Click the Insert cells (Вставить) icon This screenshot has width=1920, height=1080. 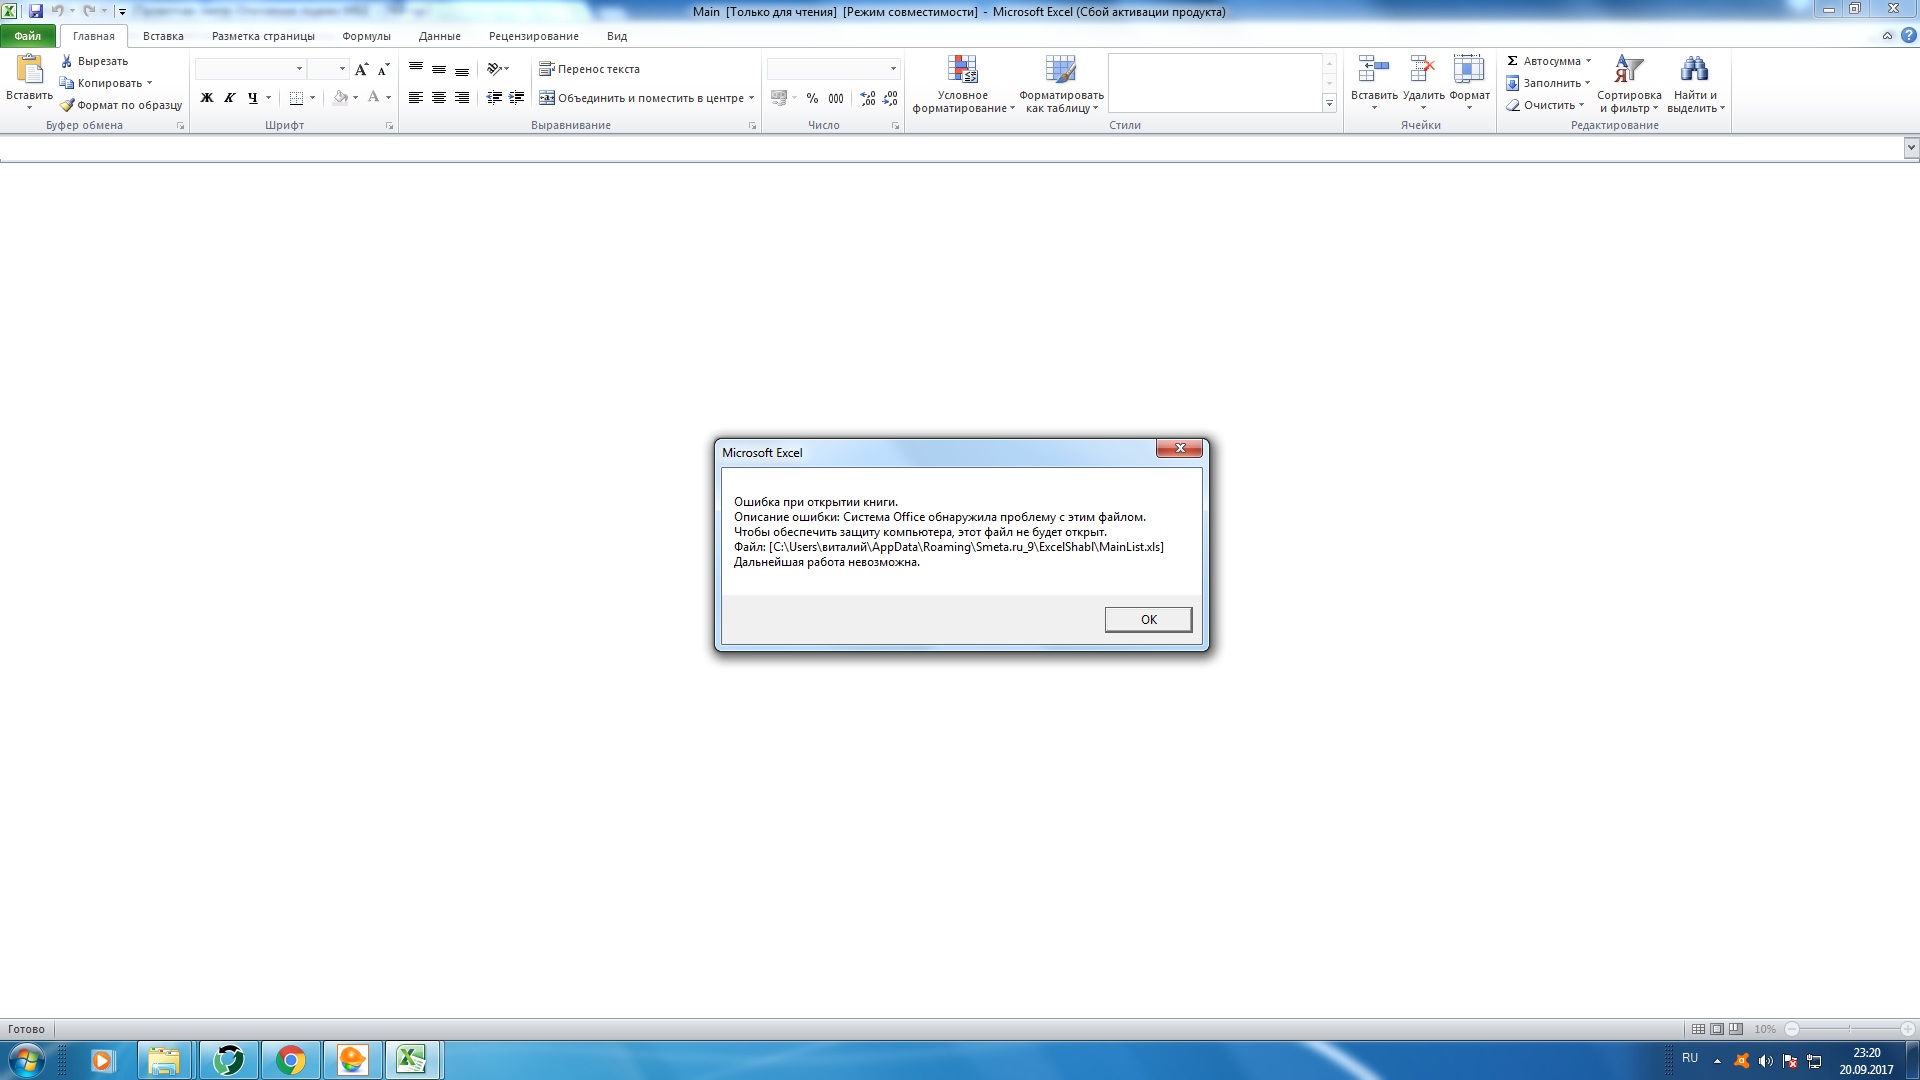(1374, 69)
